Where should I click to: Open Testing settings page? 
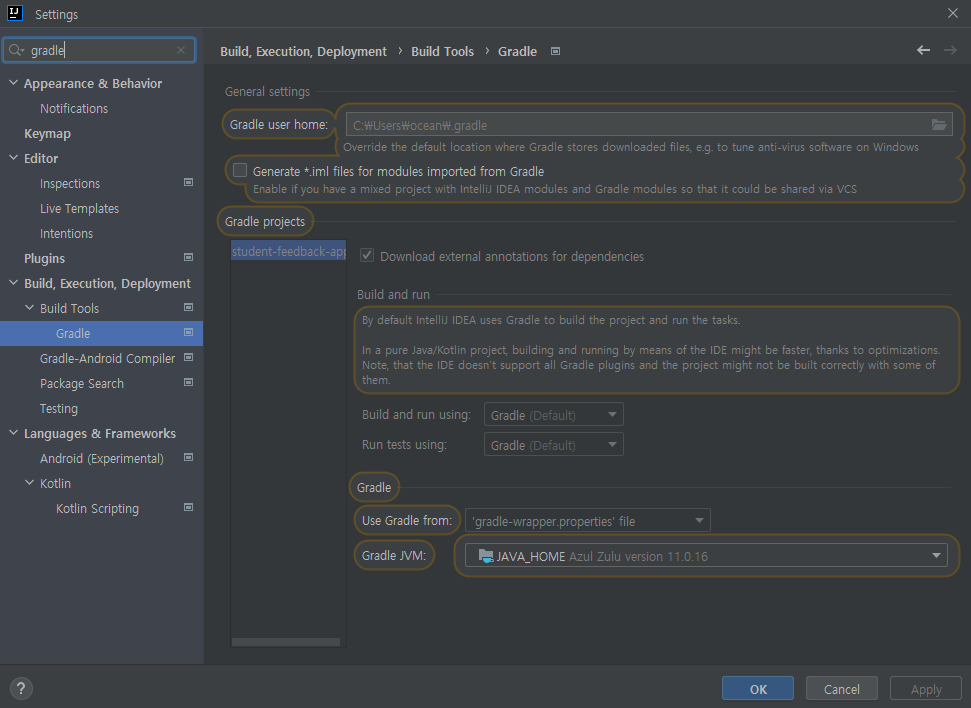pos(59,408)
